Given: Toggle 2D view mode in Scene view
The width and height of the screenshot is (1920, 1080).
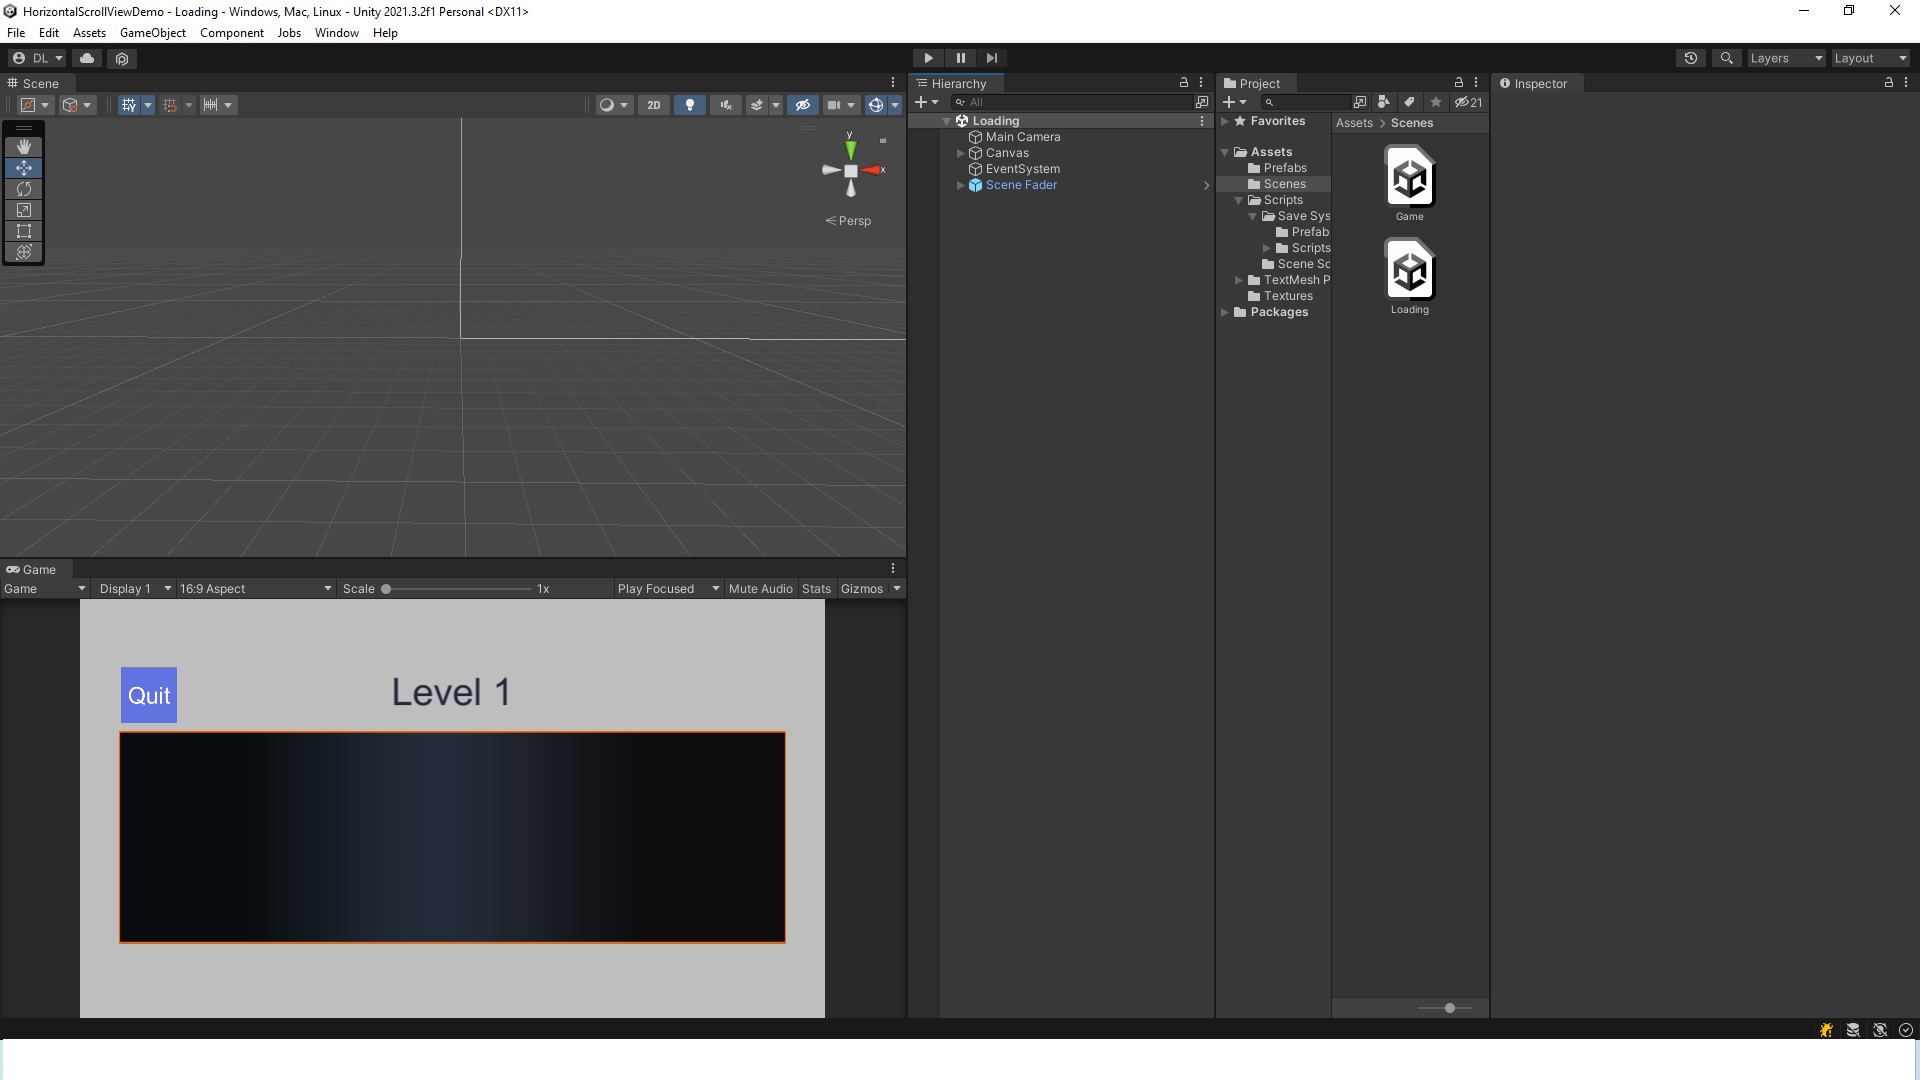Looking at the screenshot, I should tap(653, 104).
